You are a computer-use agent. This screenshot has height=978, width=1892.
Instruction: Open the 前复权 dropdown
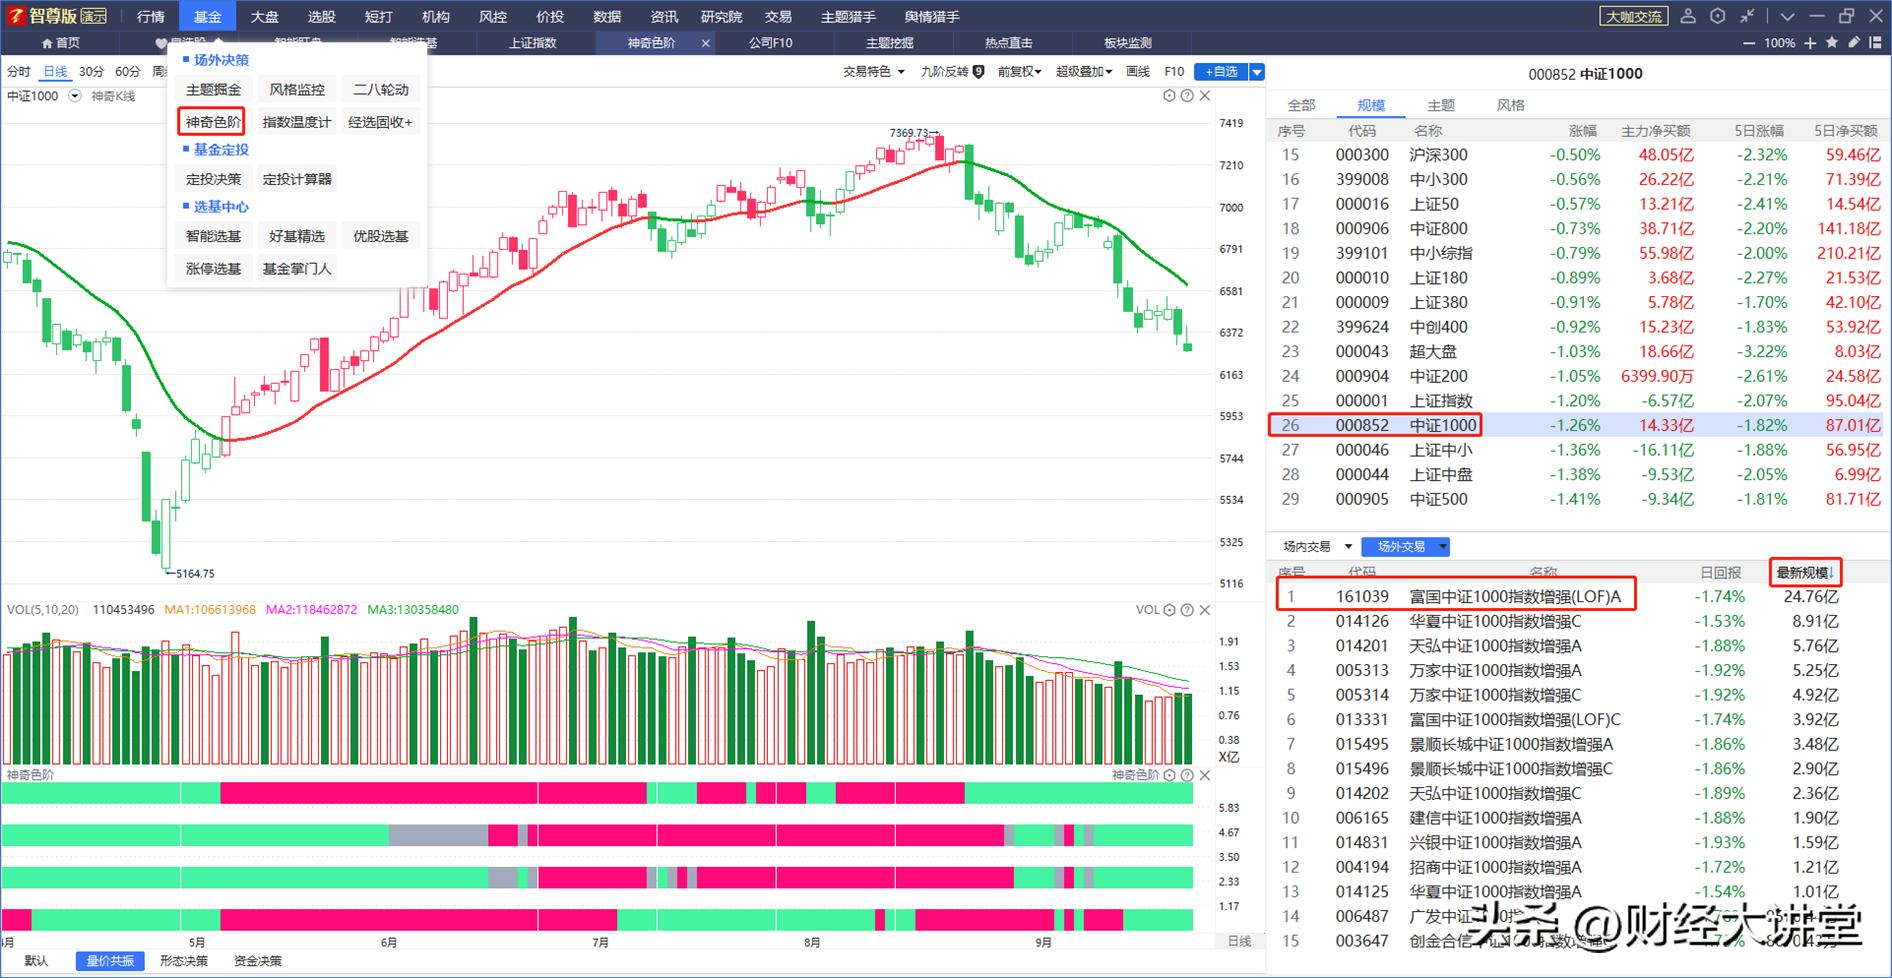[x=1019, y=72]
